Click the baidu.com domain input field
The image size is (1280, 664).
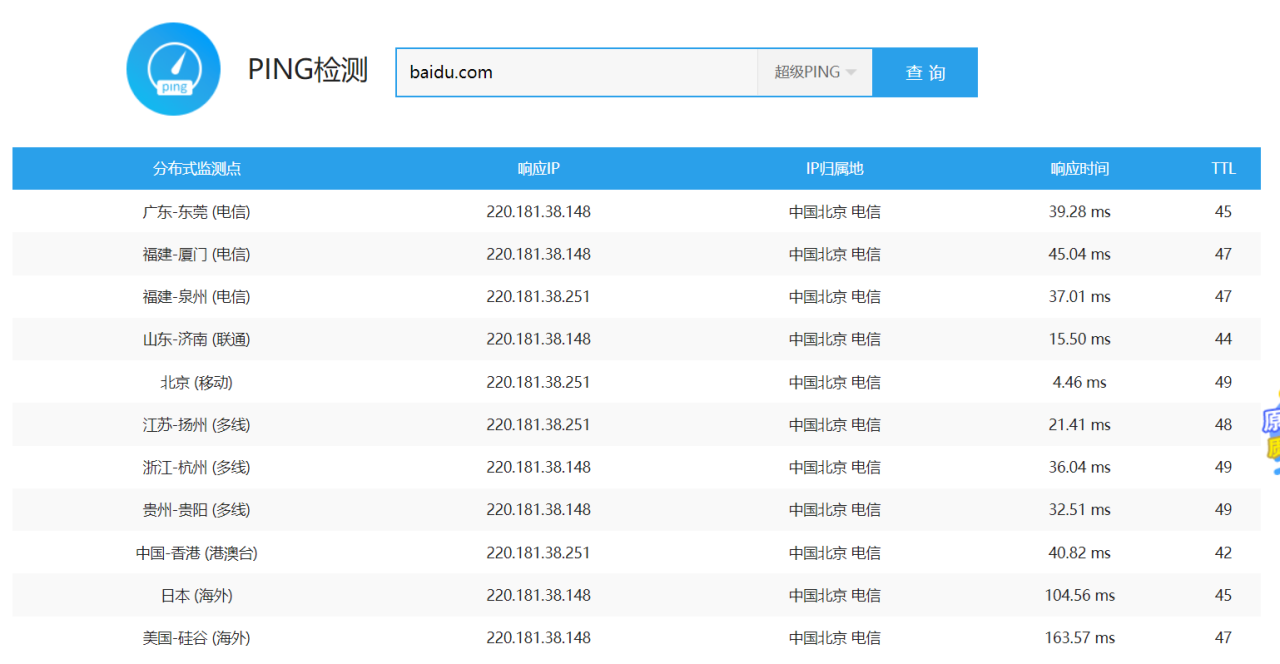pyautogui.click(x=576, y=72)
